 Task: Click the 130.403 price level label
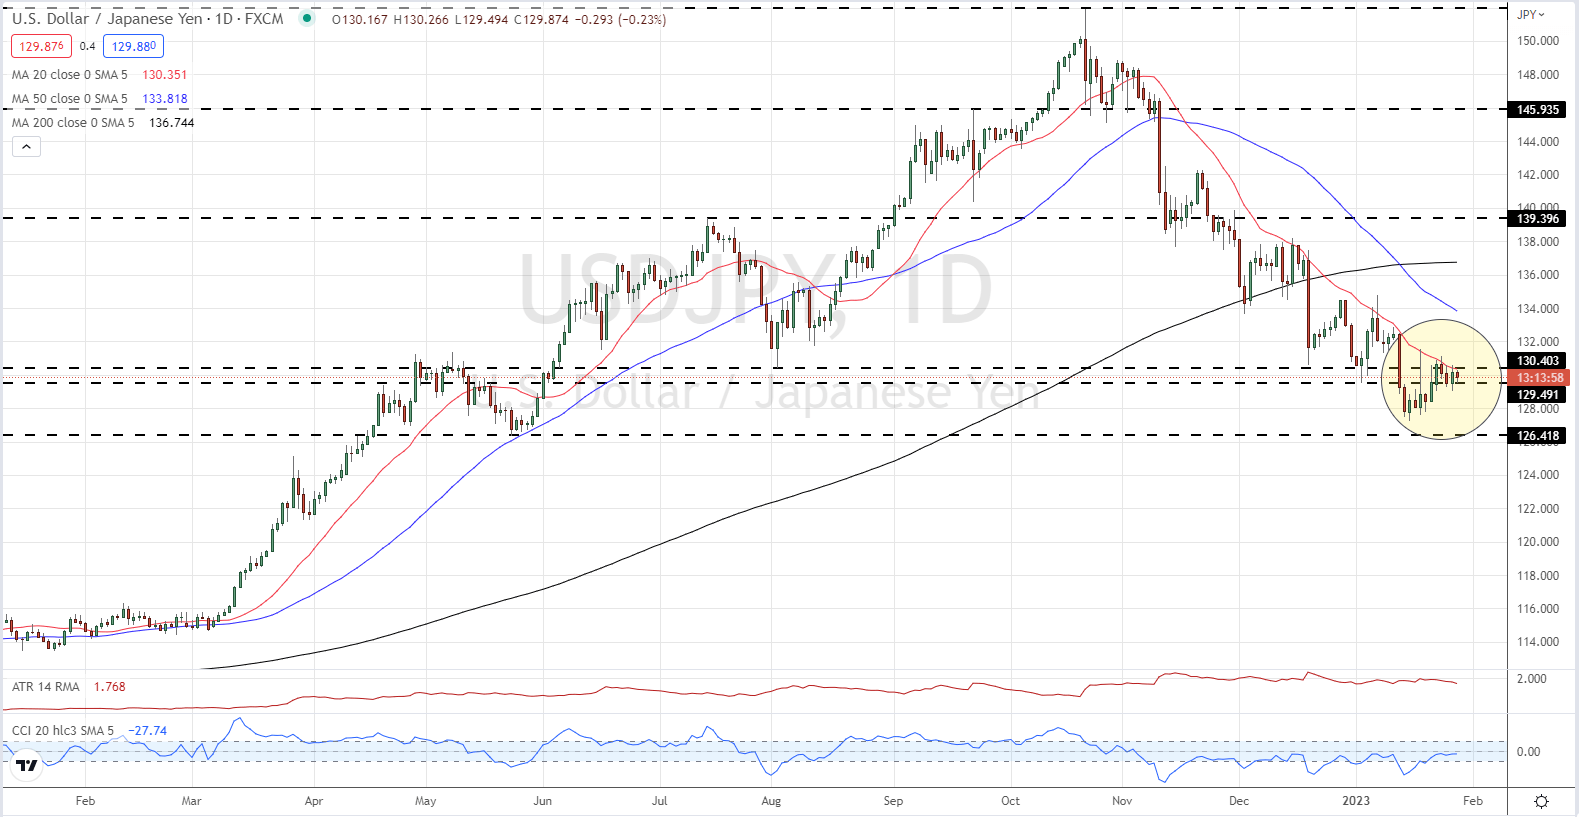pyautogui.click(x=1538, y=361)
